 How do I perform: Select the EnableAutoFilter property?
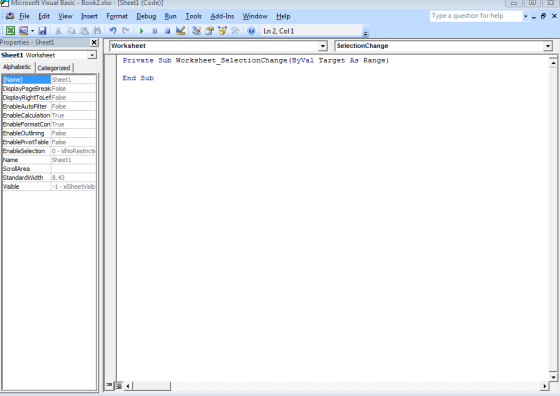(49, 106)
